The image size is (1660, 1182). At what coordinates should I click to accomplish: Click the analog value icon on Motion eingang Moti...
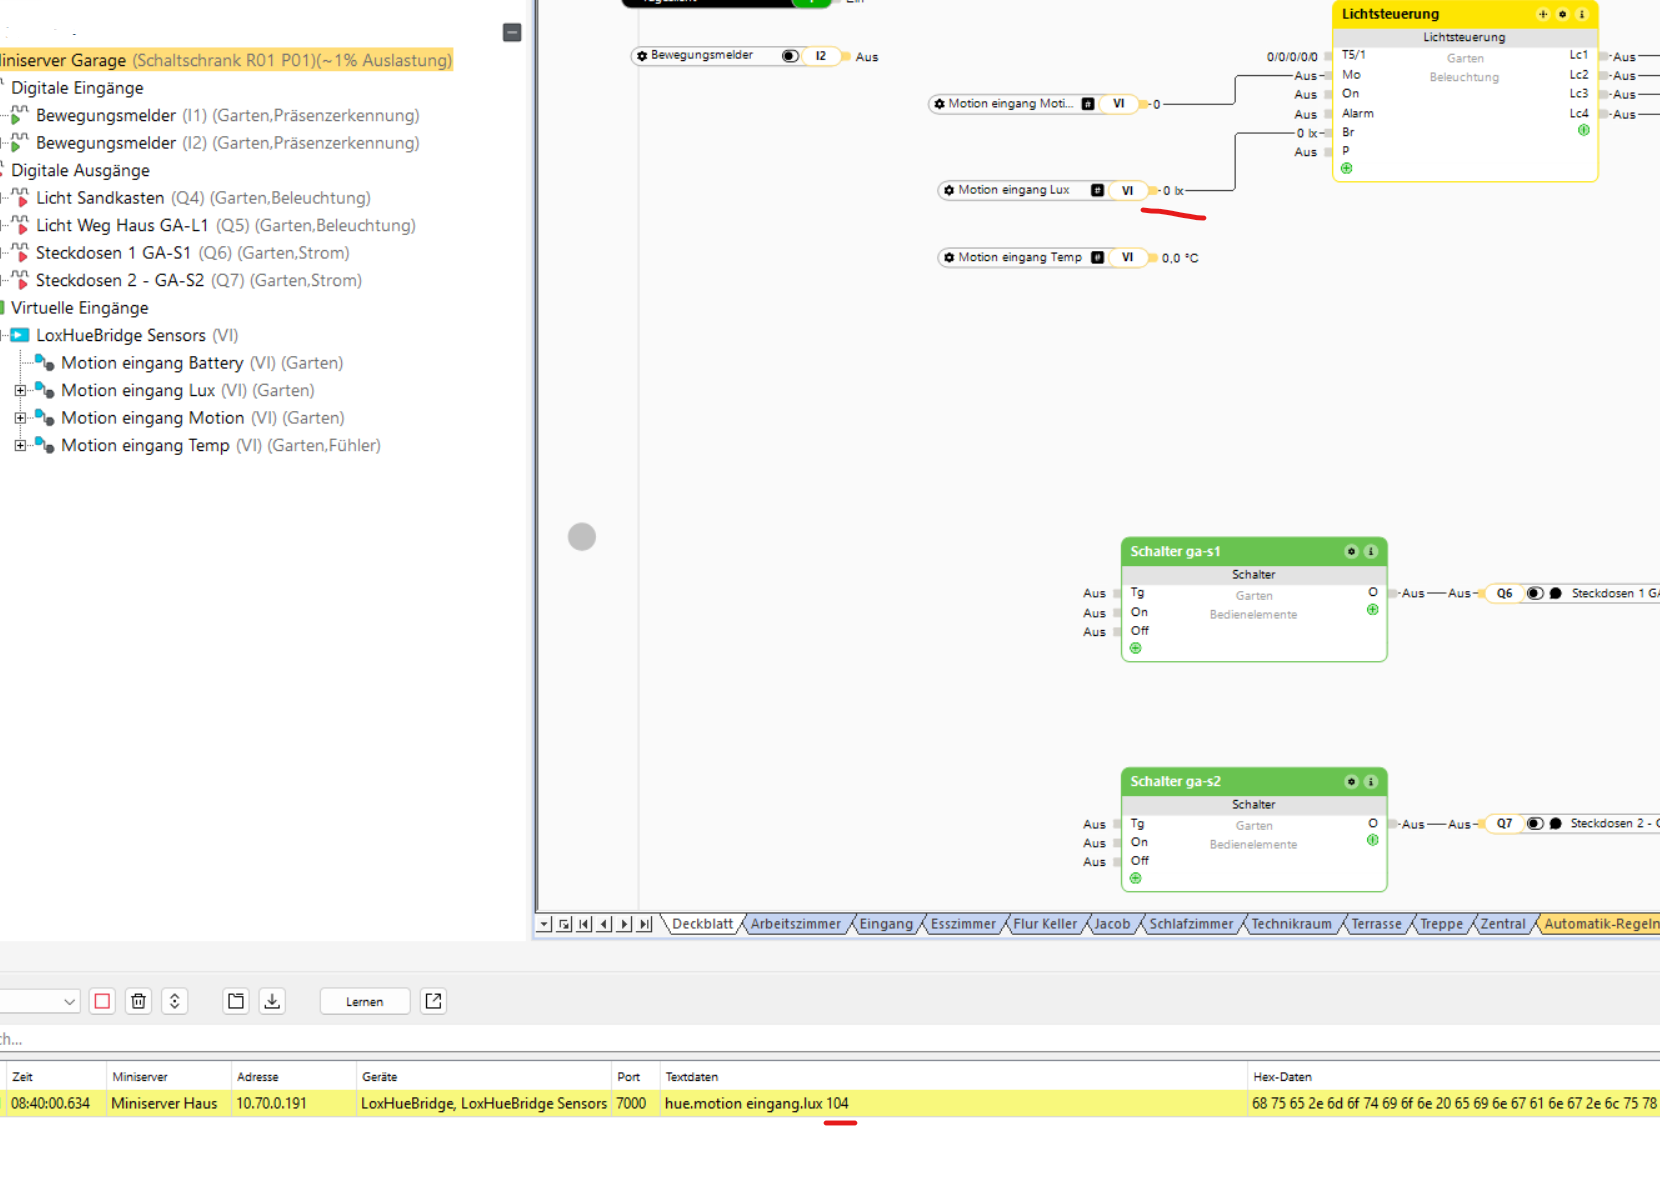1088,104
